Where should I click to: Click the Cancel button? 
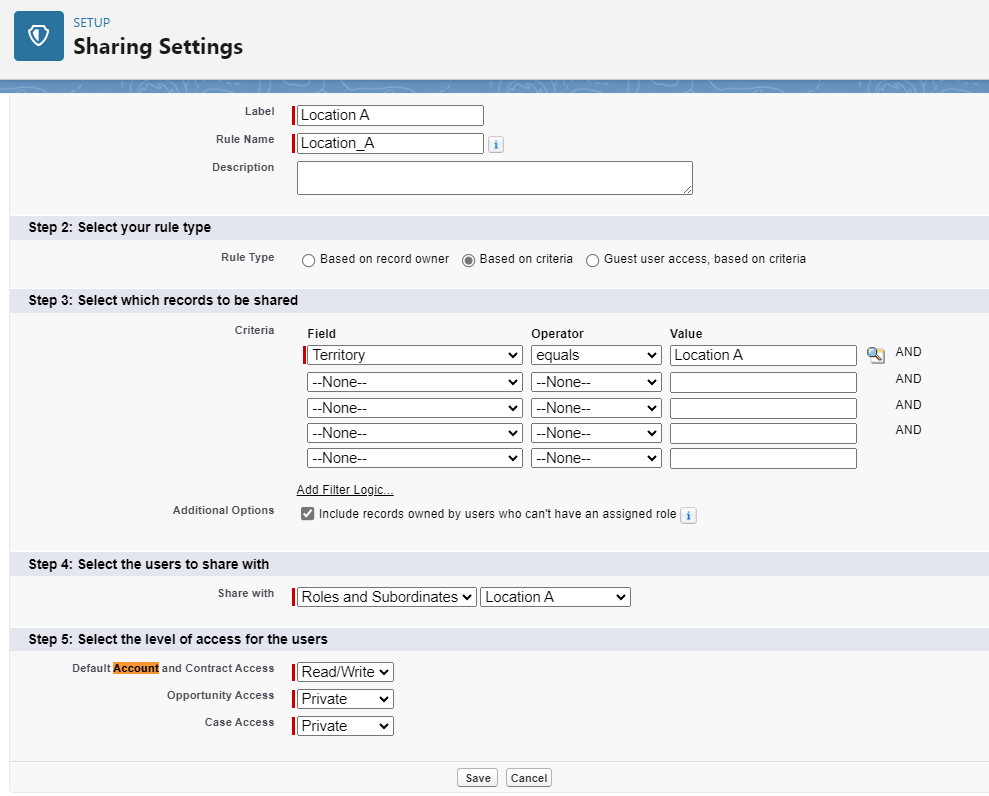point(529,778)
